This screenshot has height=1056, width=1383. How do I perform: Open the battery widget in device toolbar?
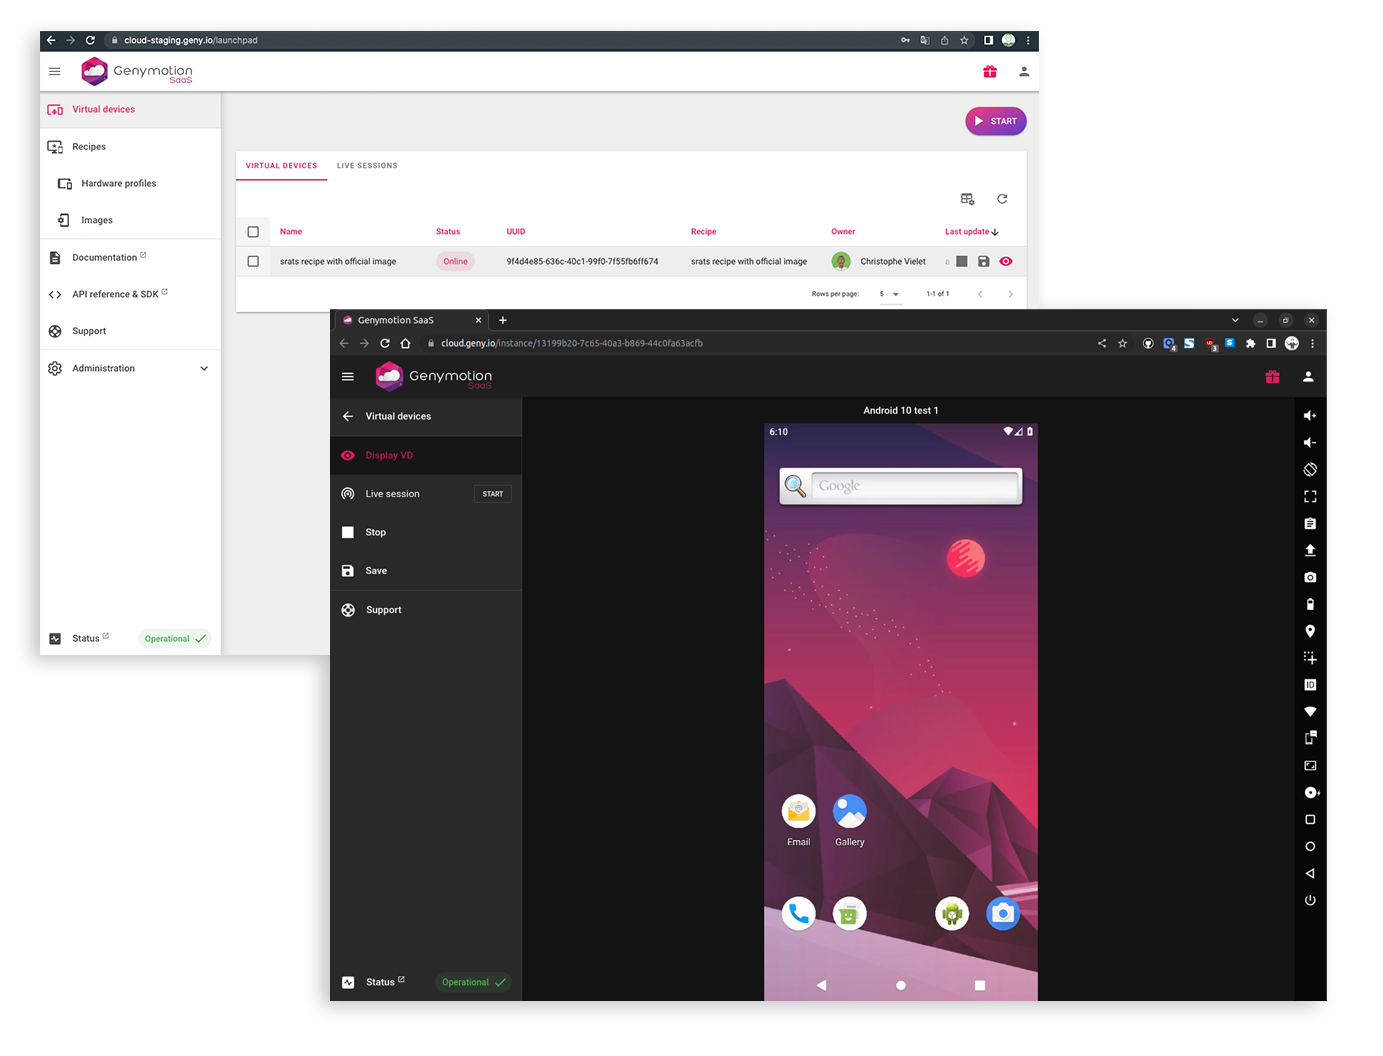[x=1310, y=604]
